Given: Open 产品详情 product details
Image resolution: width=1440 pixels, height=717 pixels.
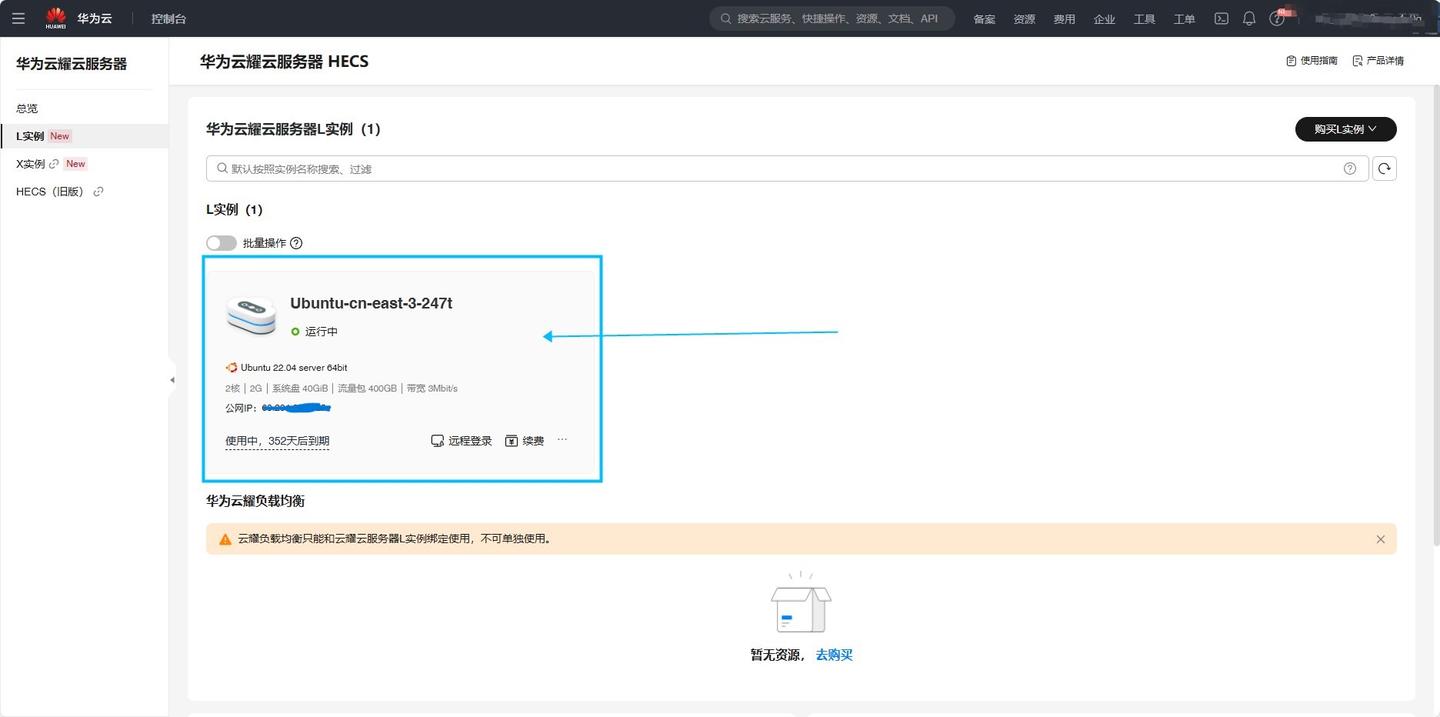Looking at the screenshot, I should pyautogui.click(x=1378, y=61).
